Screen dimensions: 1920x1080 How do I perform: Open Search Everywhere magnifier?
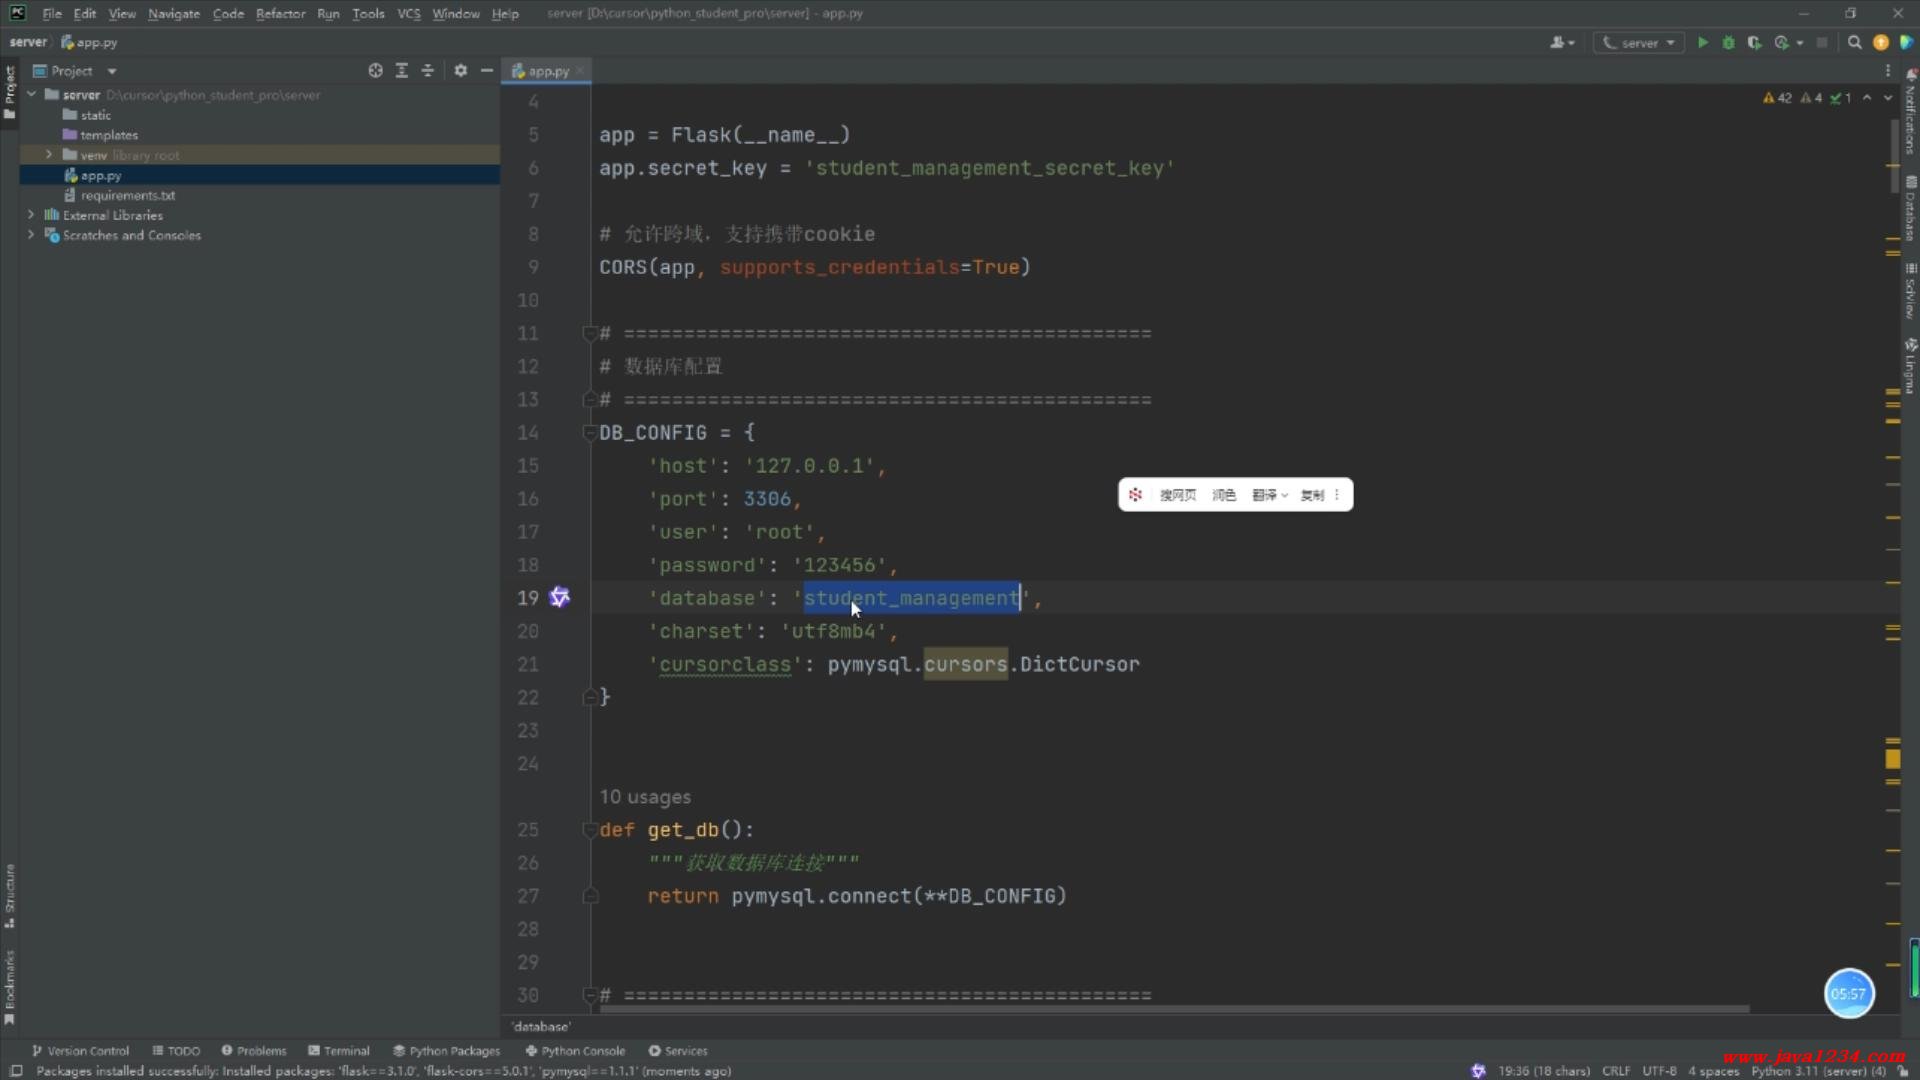(x=1854, y=42)
